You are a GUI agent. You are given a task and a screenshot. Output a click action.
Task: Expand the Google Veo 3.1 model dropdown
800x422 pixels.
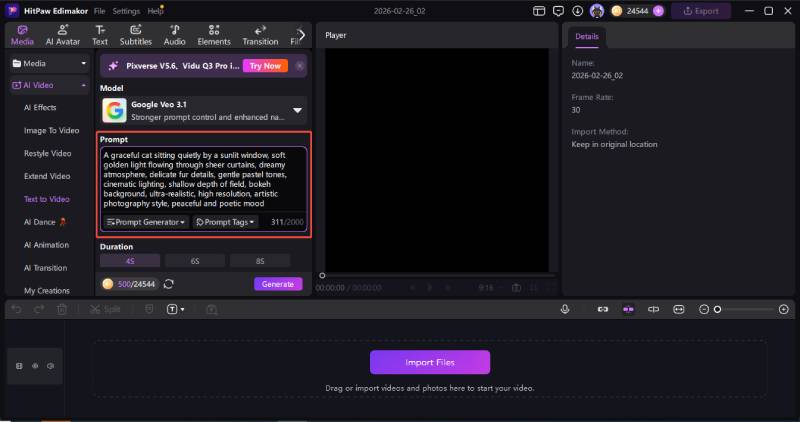point(297,110)
